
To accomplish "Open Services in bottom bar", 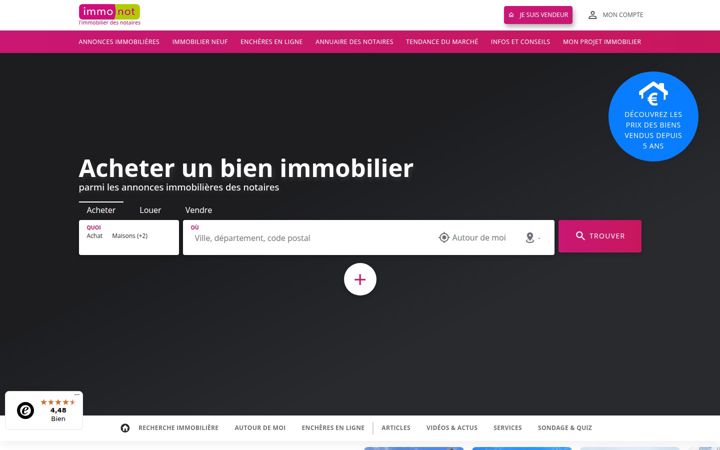I will [507, 428].
